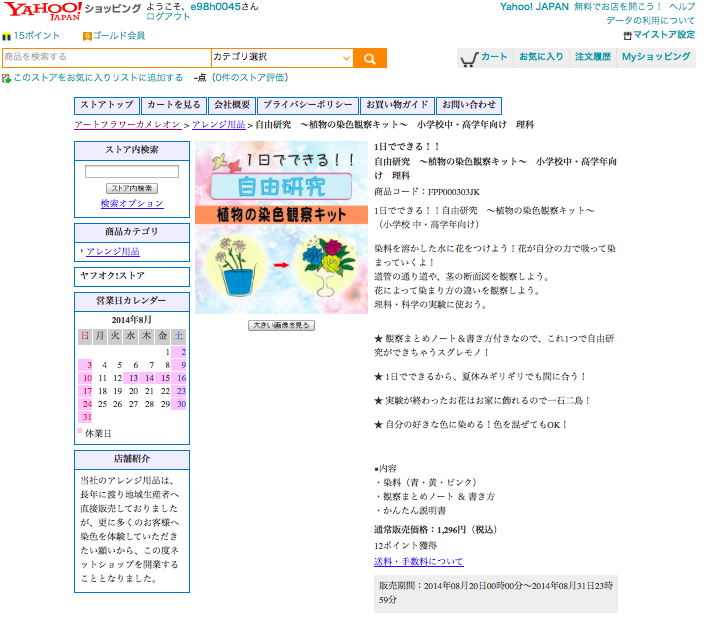Click the マイストア設定 text link
The image size is (707, 617).
(664, 35)
